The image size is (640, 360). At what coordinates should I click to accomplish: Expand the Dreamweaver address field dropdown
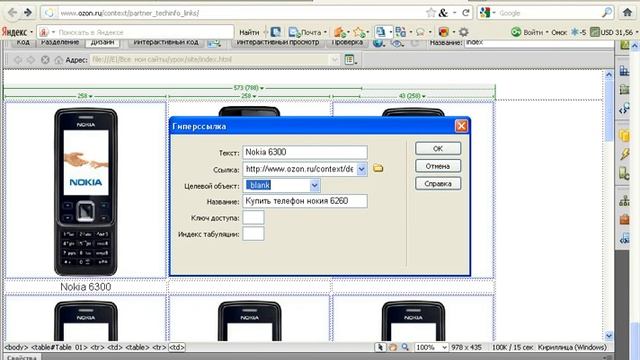pos(334,60)
